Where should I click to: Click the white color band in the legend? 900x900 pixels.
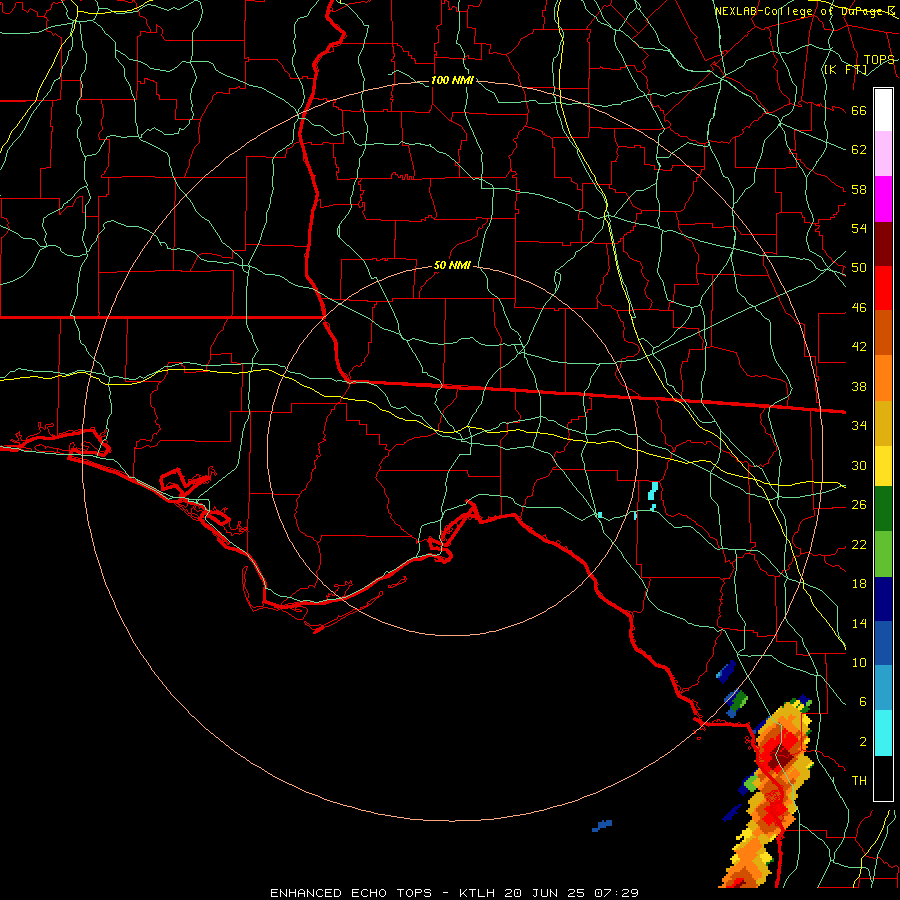tap(883, 110)
